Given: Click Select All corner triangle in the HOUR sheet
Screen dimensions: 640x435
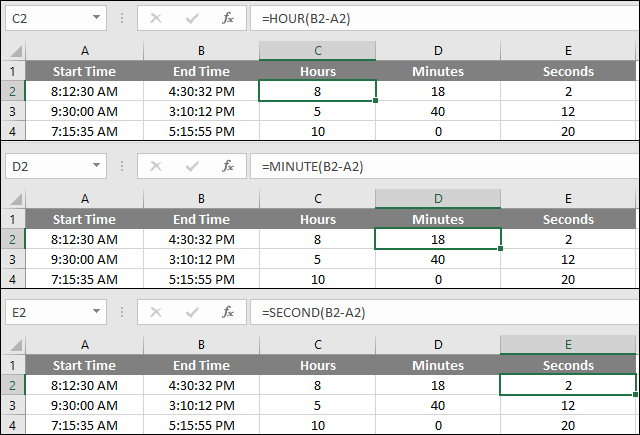Looking at the screenshot, I should point(16,51).
